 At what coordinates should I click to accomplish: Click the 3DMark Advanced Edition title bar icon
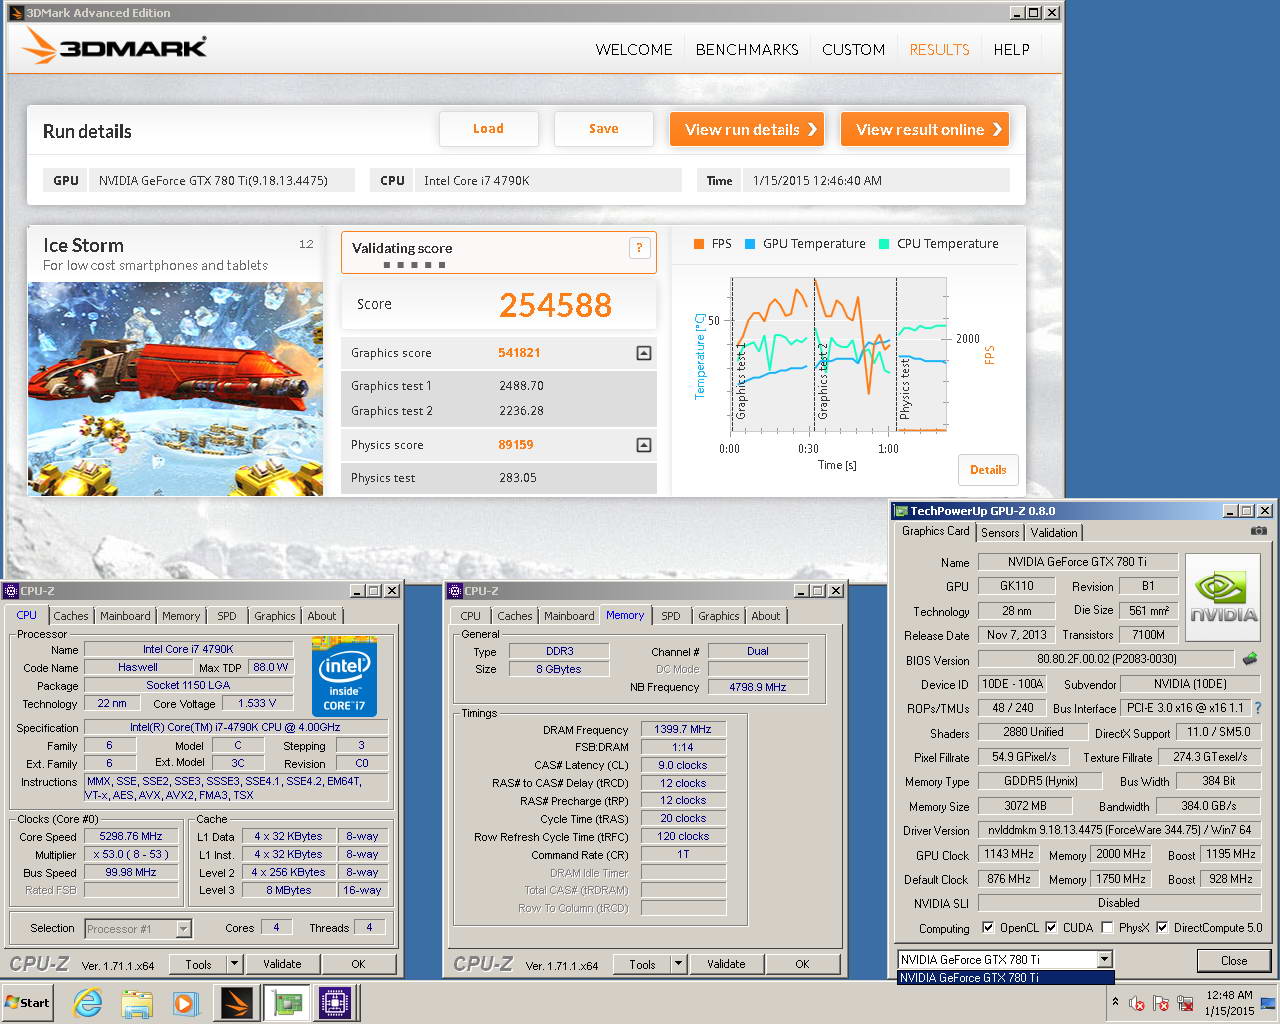tap(16, 13)
